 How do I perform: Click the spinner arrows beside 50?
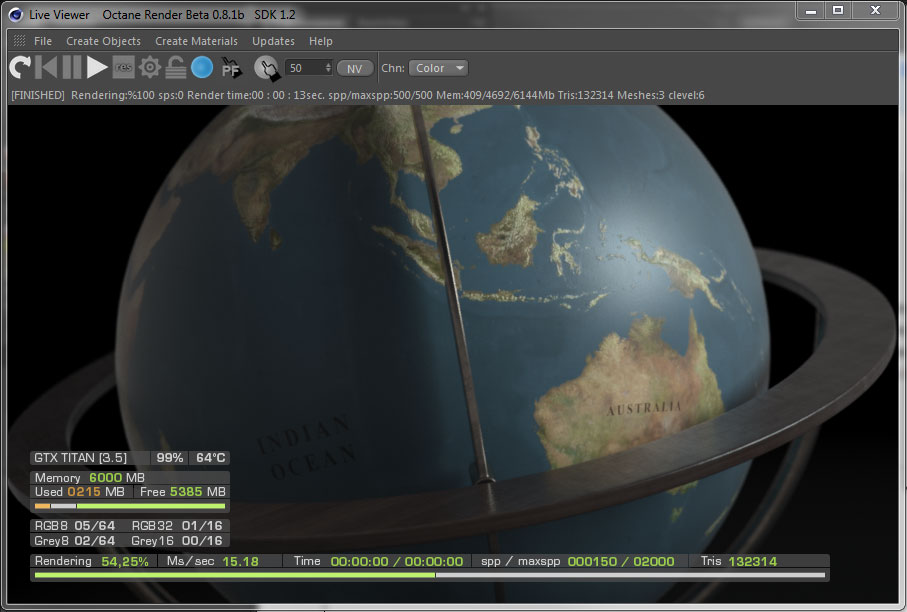point(328,68)
